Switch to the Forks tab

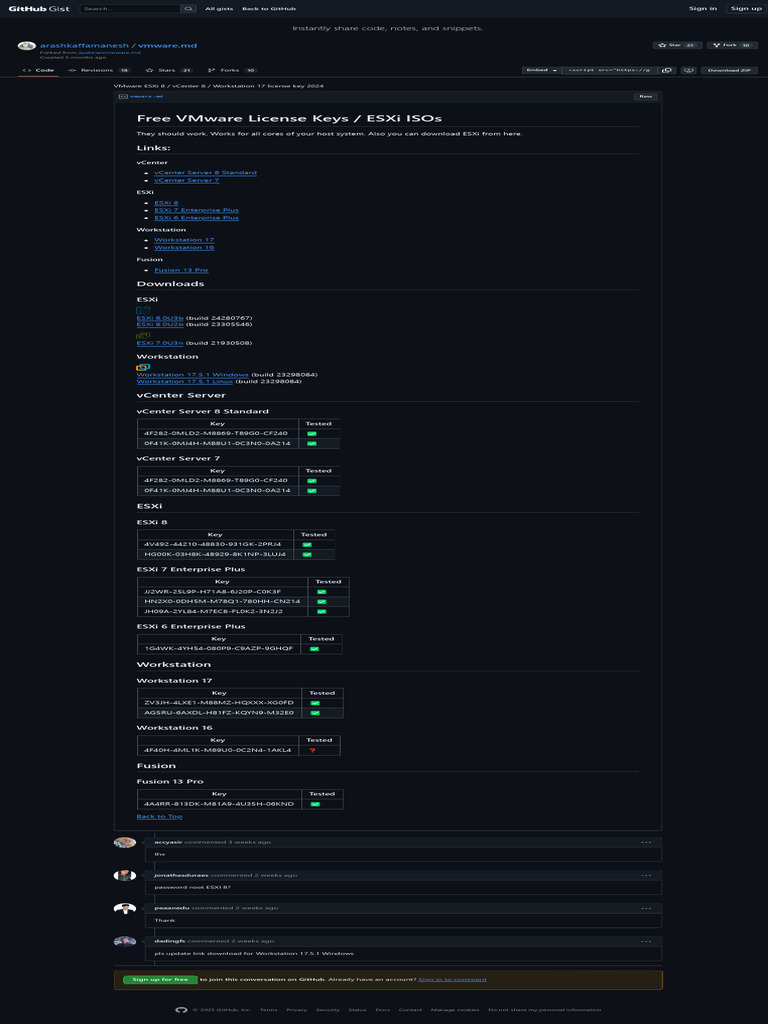click(x=231, y=70)
